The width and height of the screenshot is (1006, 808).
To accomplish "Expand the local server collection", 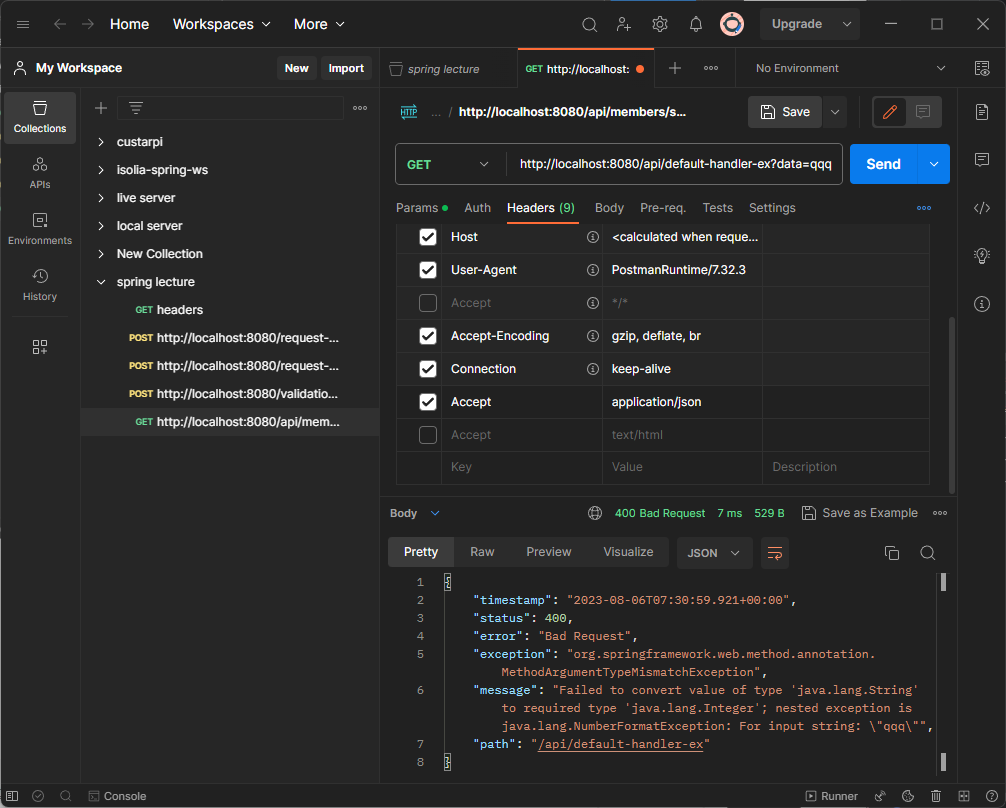I will [x=101, y=226].
